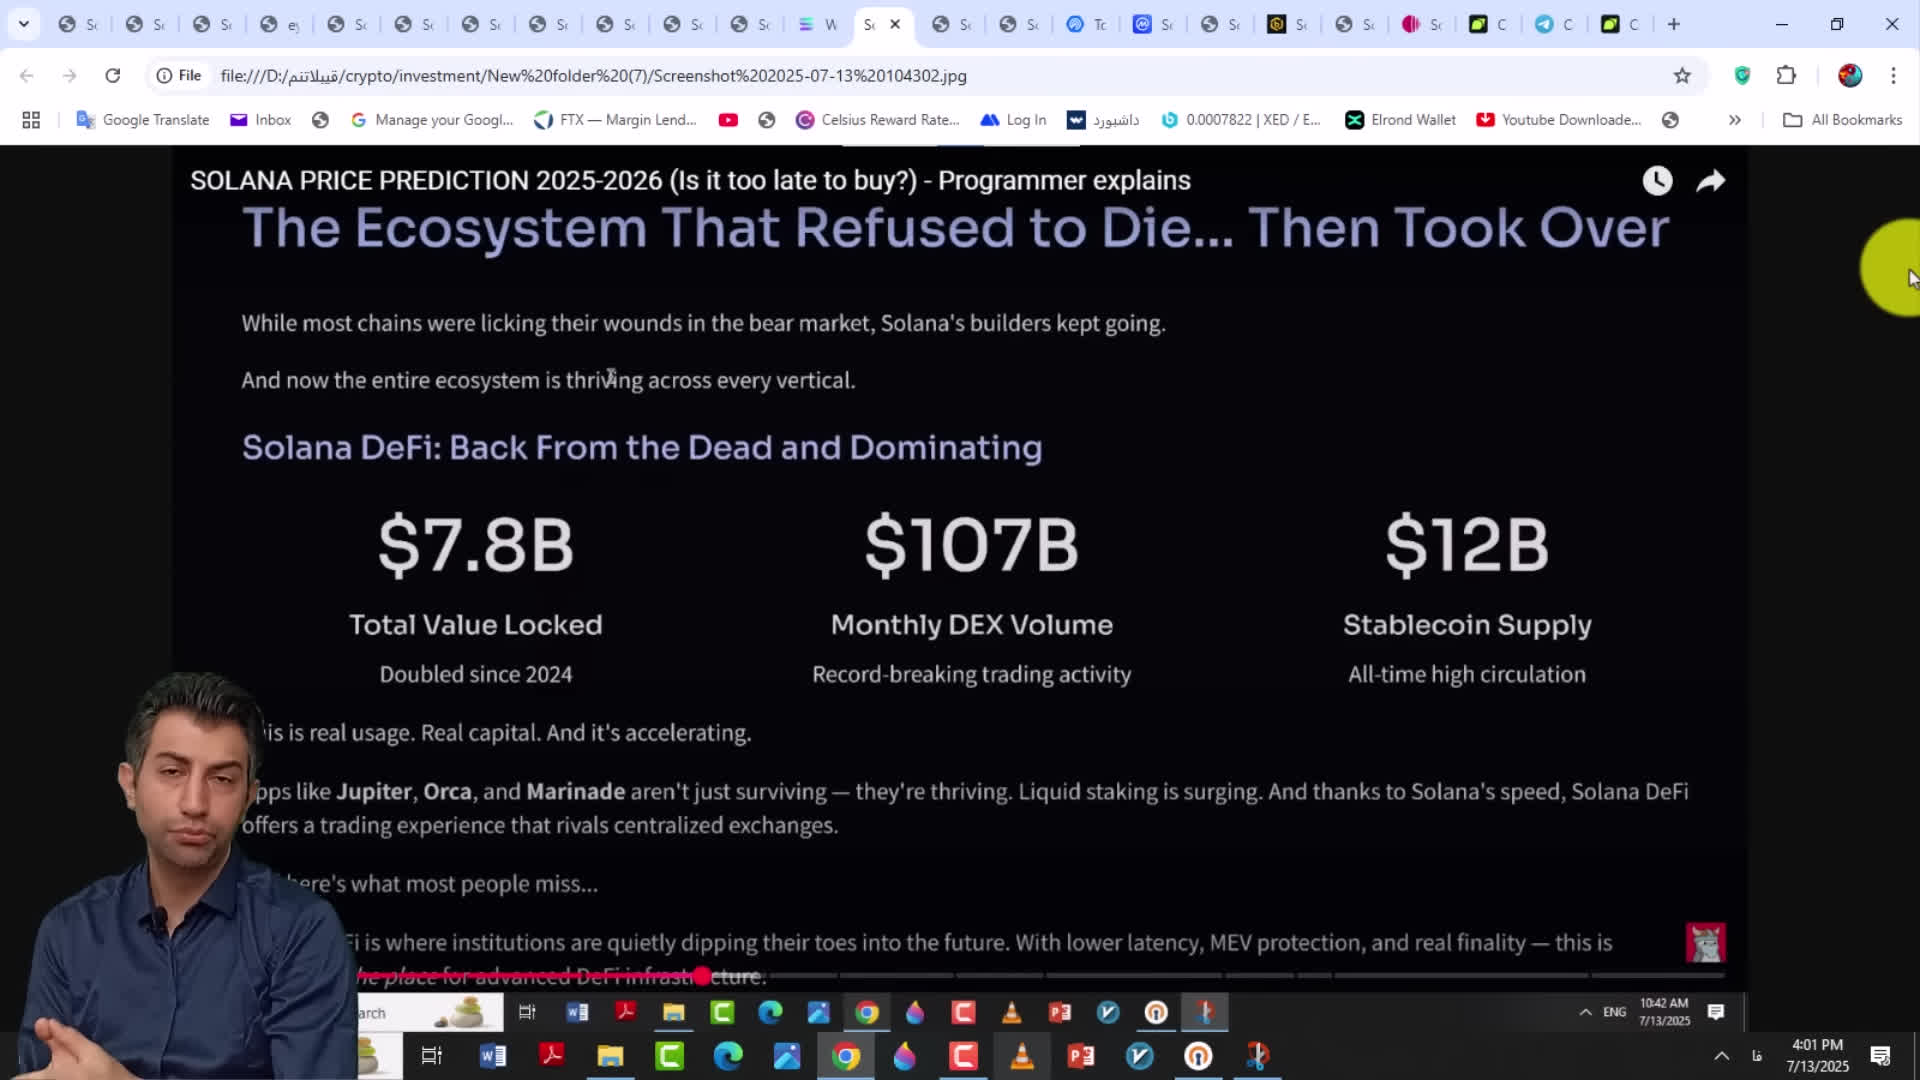Click the '$12B' Stablecoin Supply figure
Viewport: 1920px width, 1080px height.
pyautogui.click(x=1467, y=545)
